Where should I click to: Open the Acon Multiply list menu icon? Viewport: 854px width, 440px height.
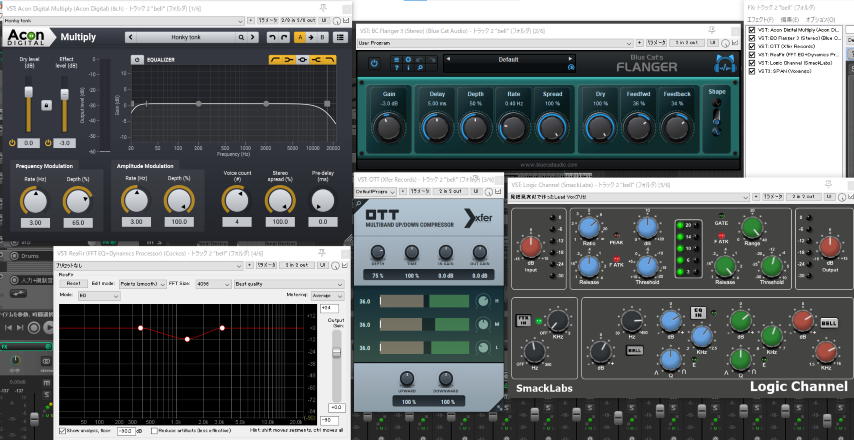[340, 37]
